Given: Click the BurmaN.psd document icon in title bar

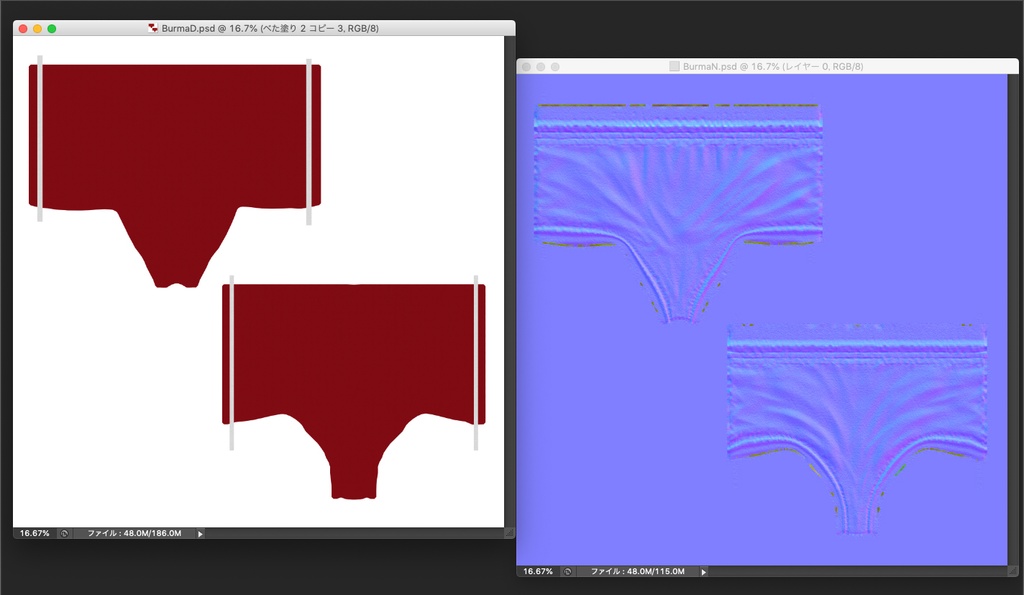Looking at the screenshot, I should pyautogui.click(x=675, y=67).
